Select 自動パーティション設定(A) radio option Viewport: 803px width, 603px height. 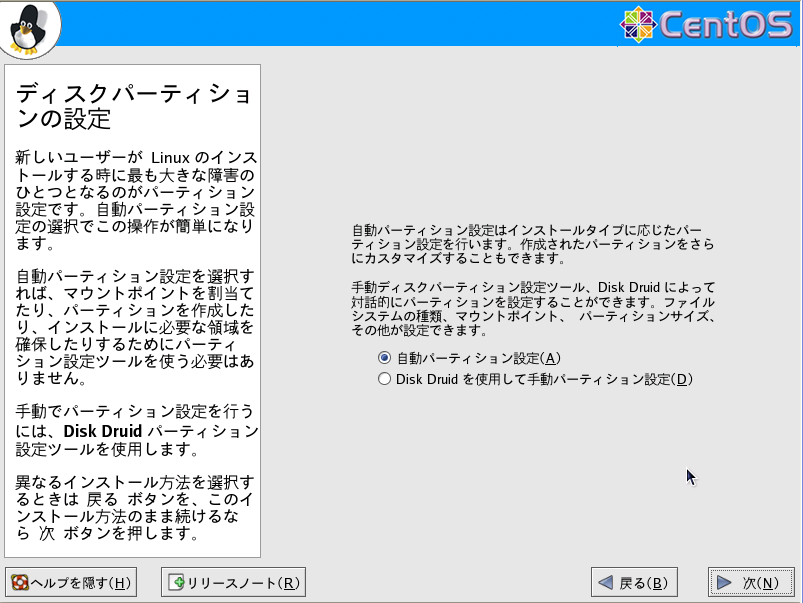point(469,358)
